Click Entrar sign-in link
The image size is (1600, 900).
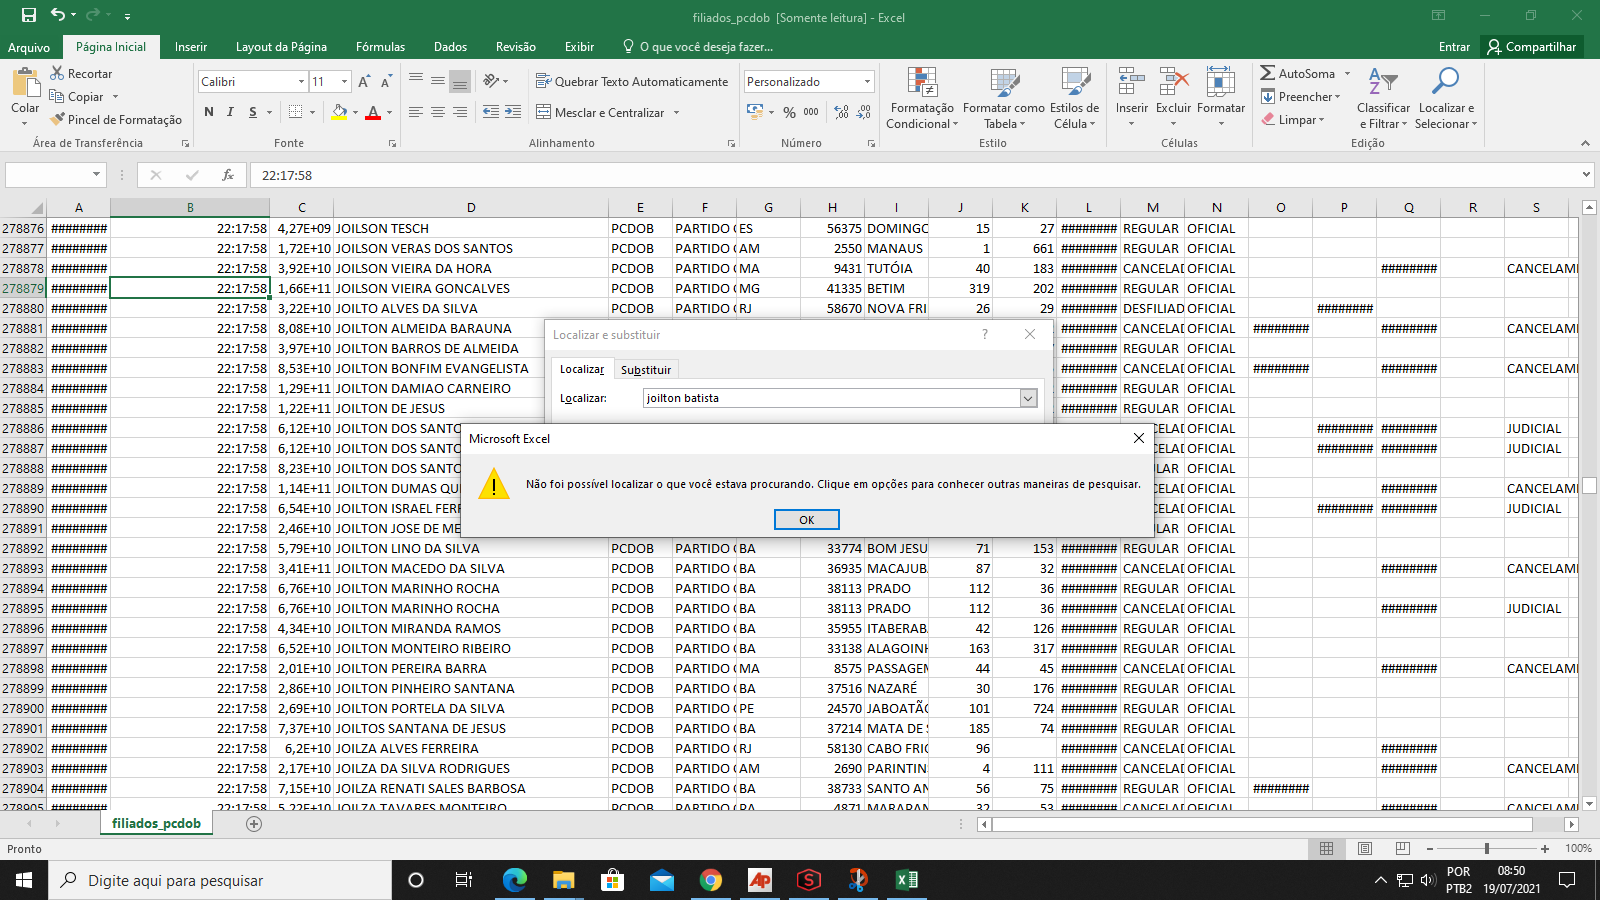click(x=1454, y=47)
